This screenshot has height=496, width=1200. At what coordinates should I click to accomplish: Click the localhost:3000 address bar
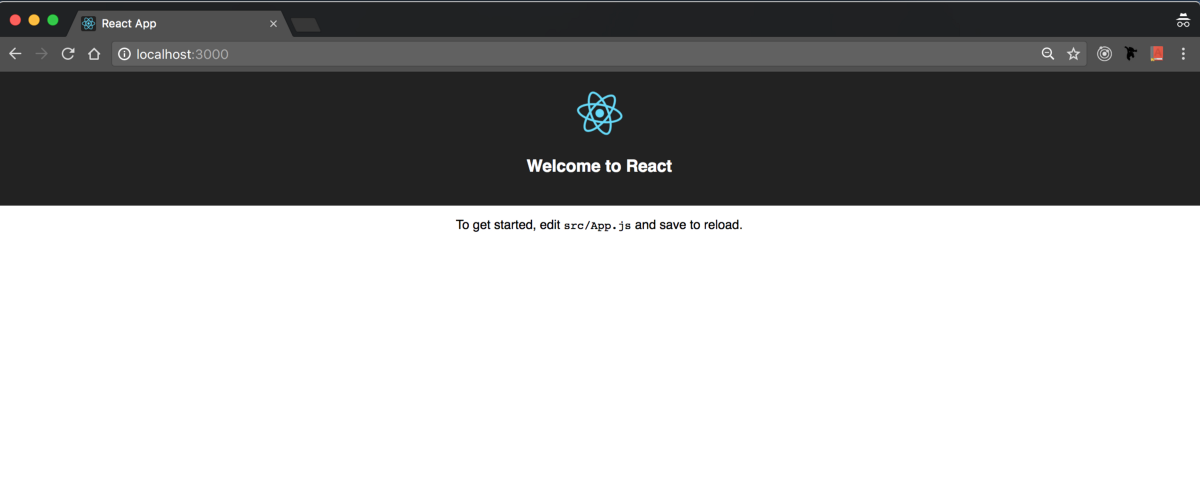[598, 54]
